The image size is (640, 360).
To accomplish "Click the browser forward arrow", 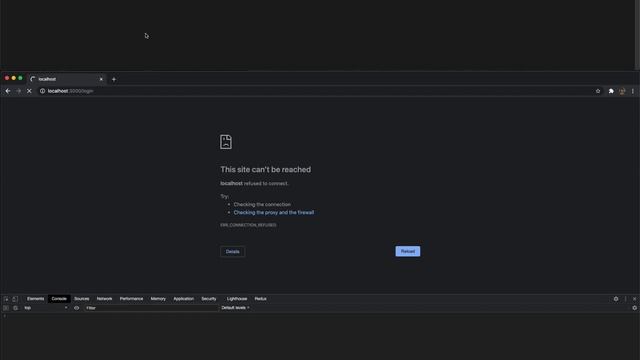I will 18,91.
